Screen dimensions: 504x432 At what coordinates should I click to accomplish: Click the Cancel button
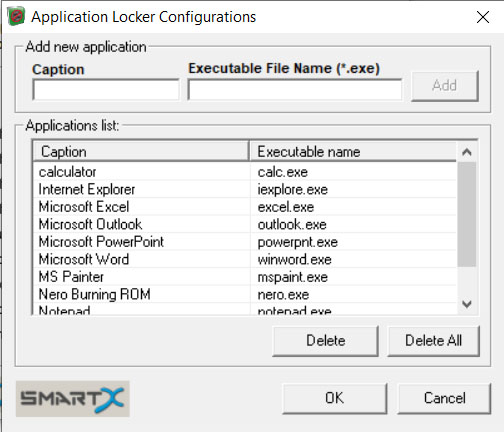point(444,398)
